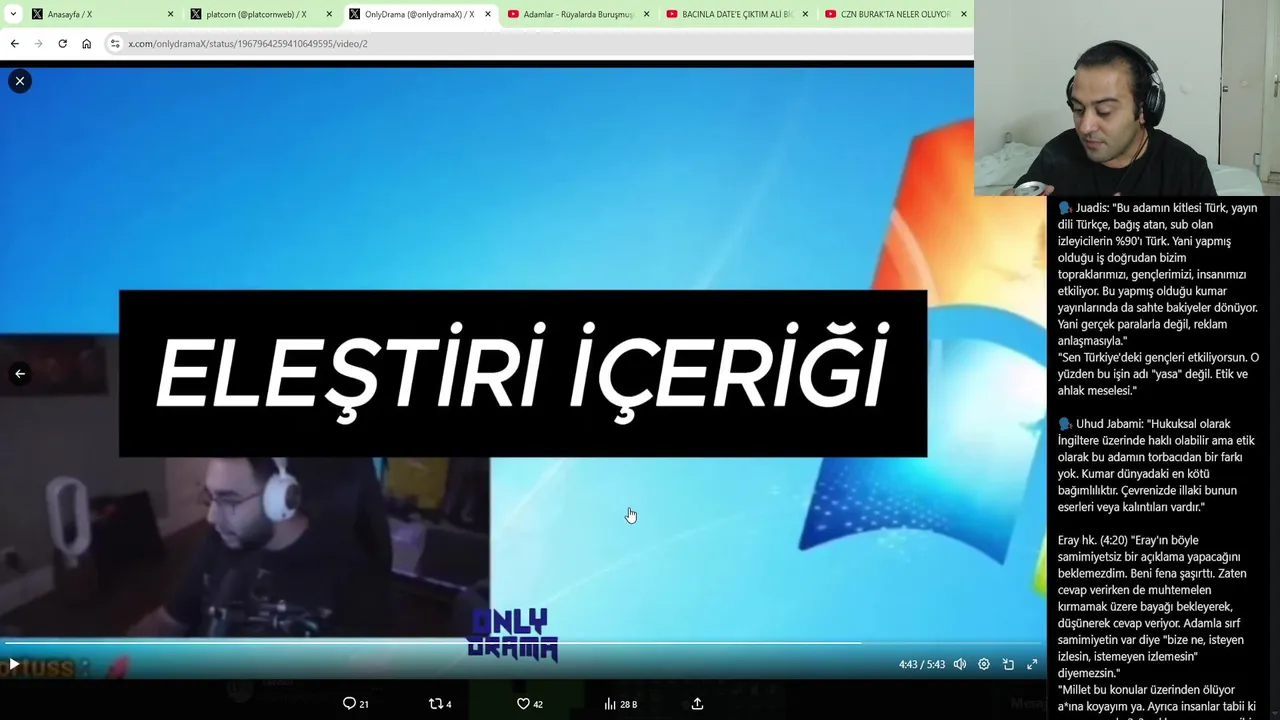Image resolution: width=1280 pixels, height=720 pixels.
Task: Switch to the Adamlar - Rüyalarda Buruşmuş tab
Action: 578,14
